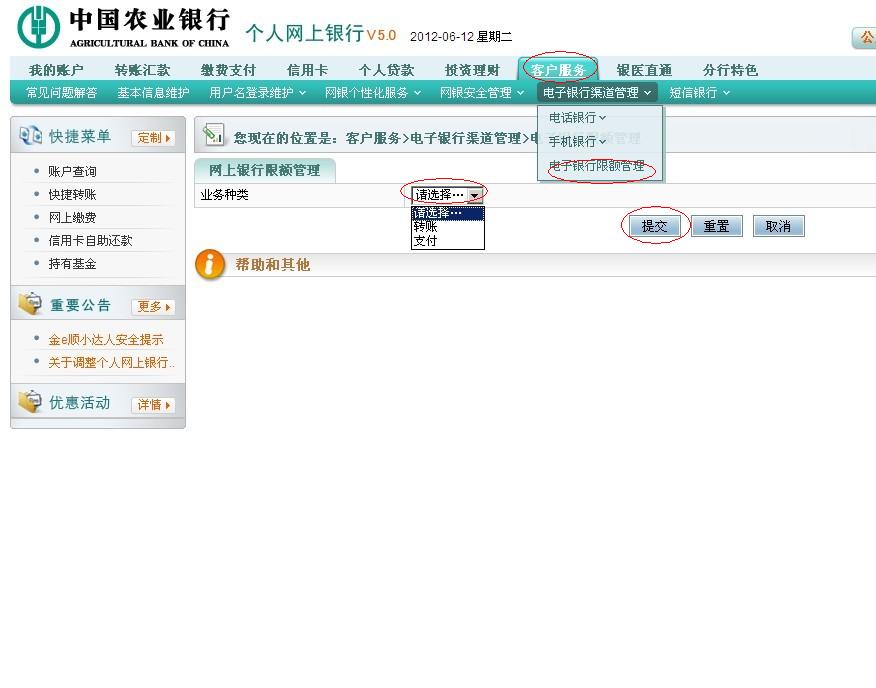Click the 取消 cancel button
The image size is (876, 688).
pyautogui.click(x=778, y=227)
